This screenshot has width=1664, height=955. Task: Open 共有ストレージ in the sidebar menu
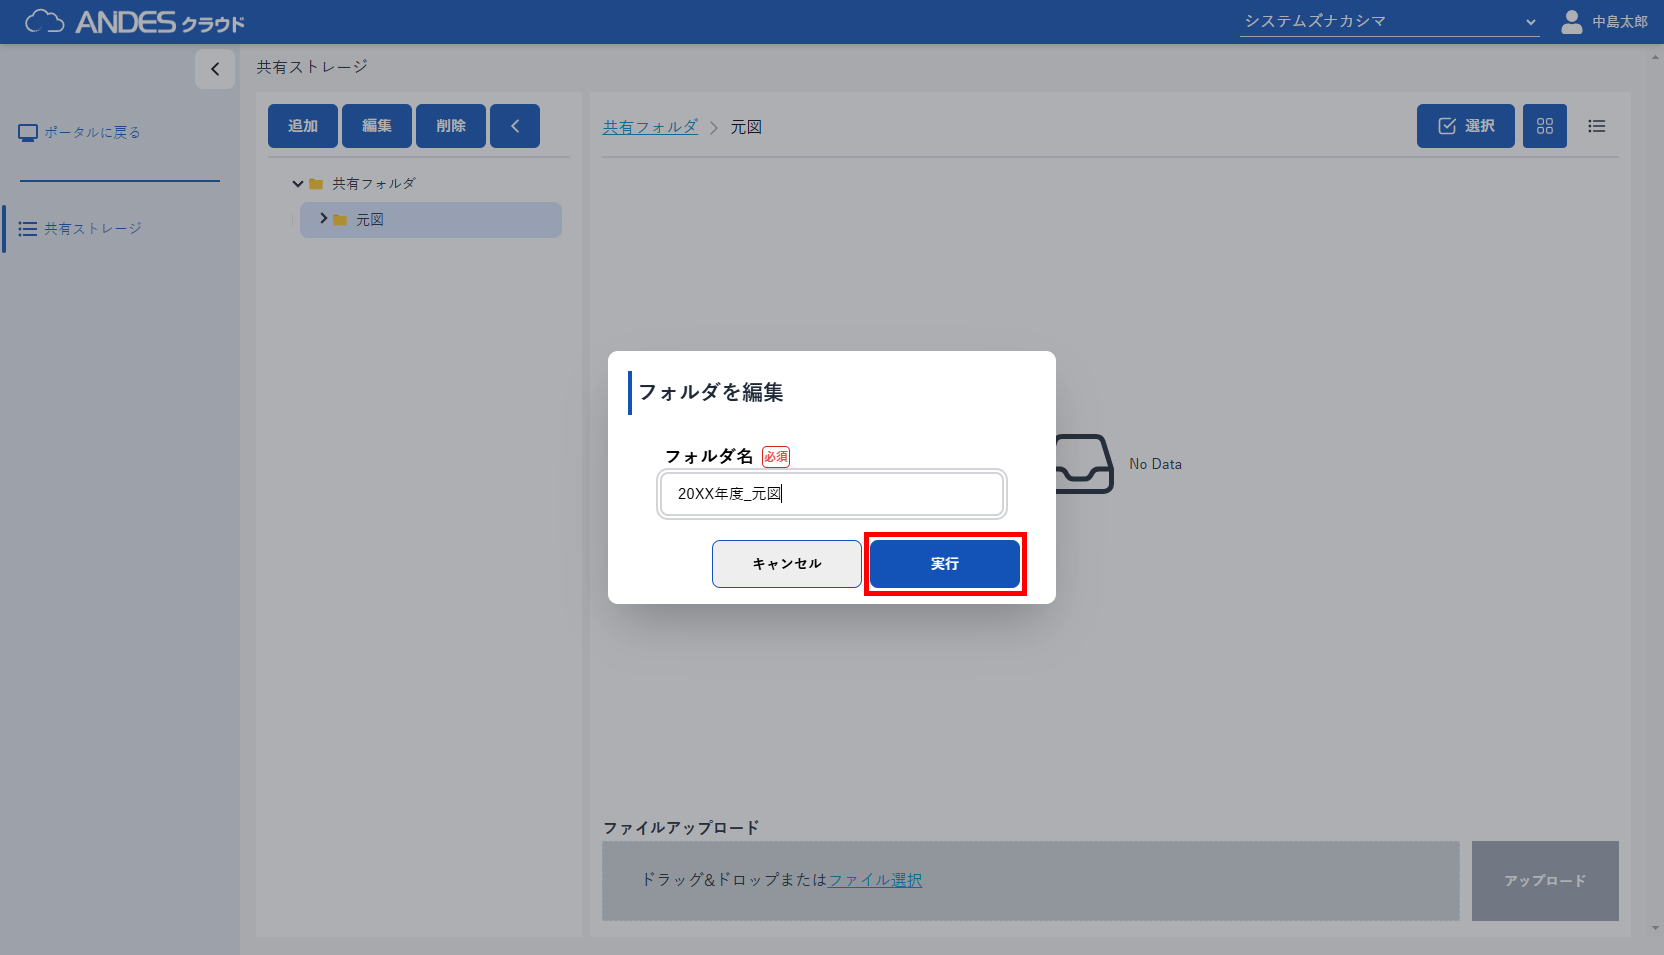[x=92, y=229]
